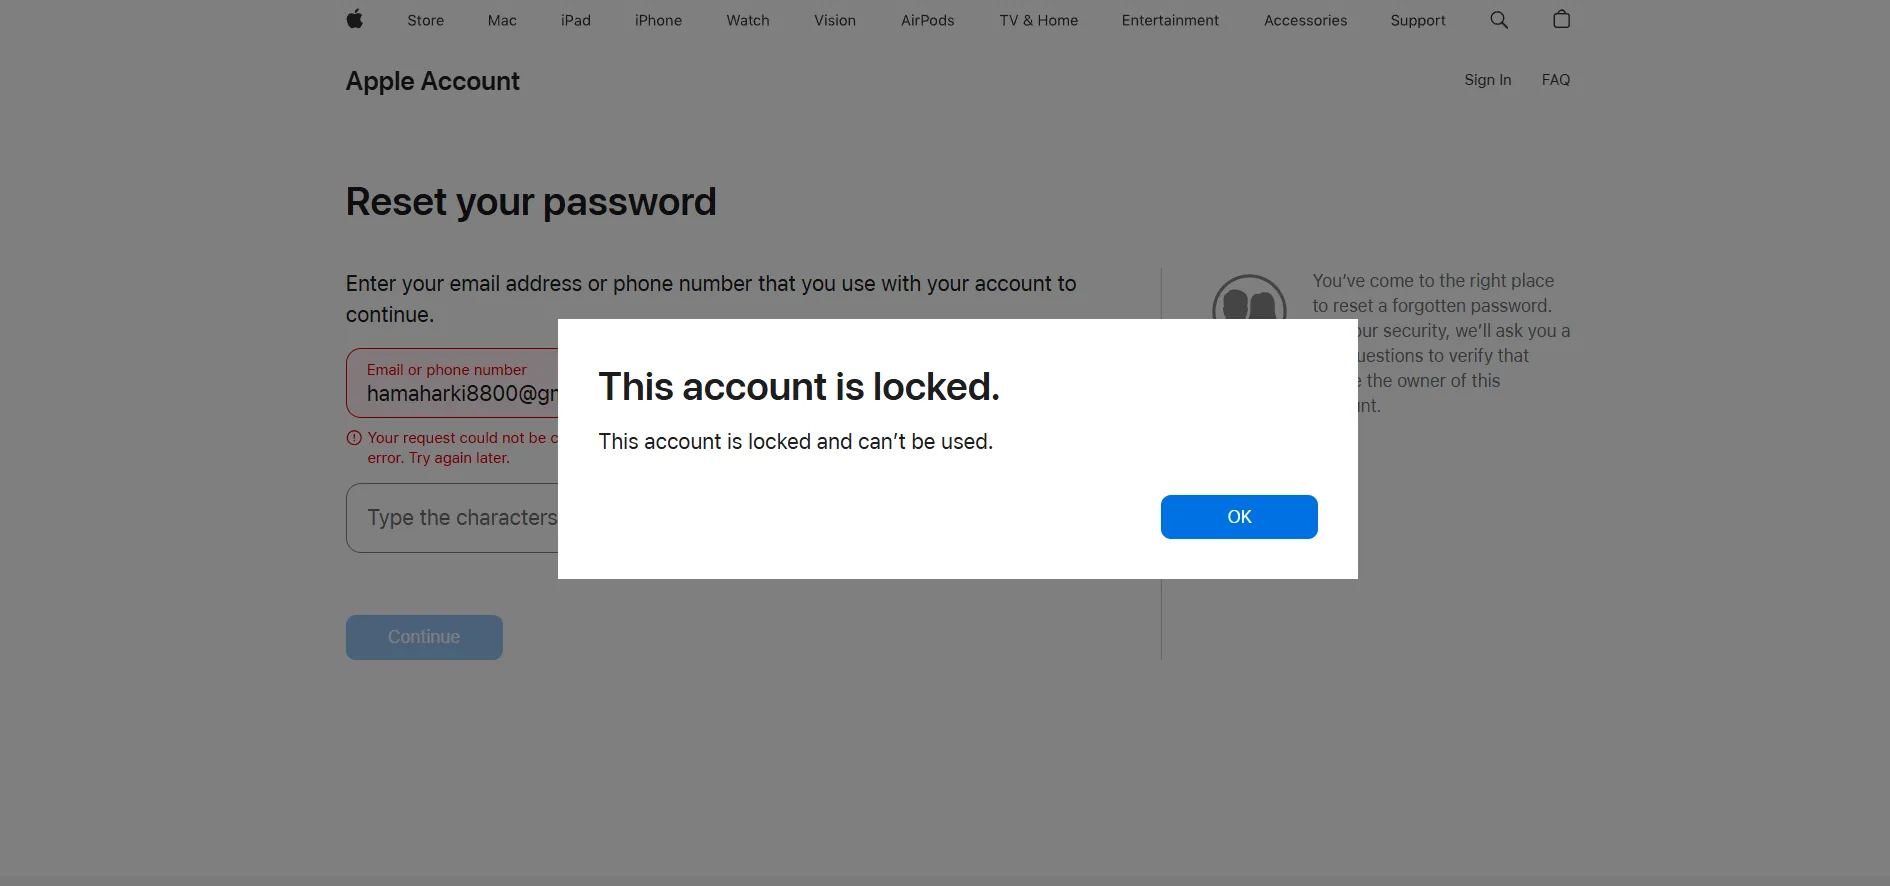
Task: Open the search magnifier icon
Action: pos(1498,19)
